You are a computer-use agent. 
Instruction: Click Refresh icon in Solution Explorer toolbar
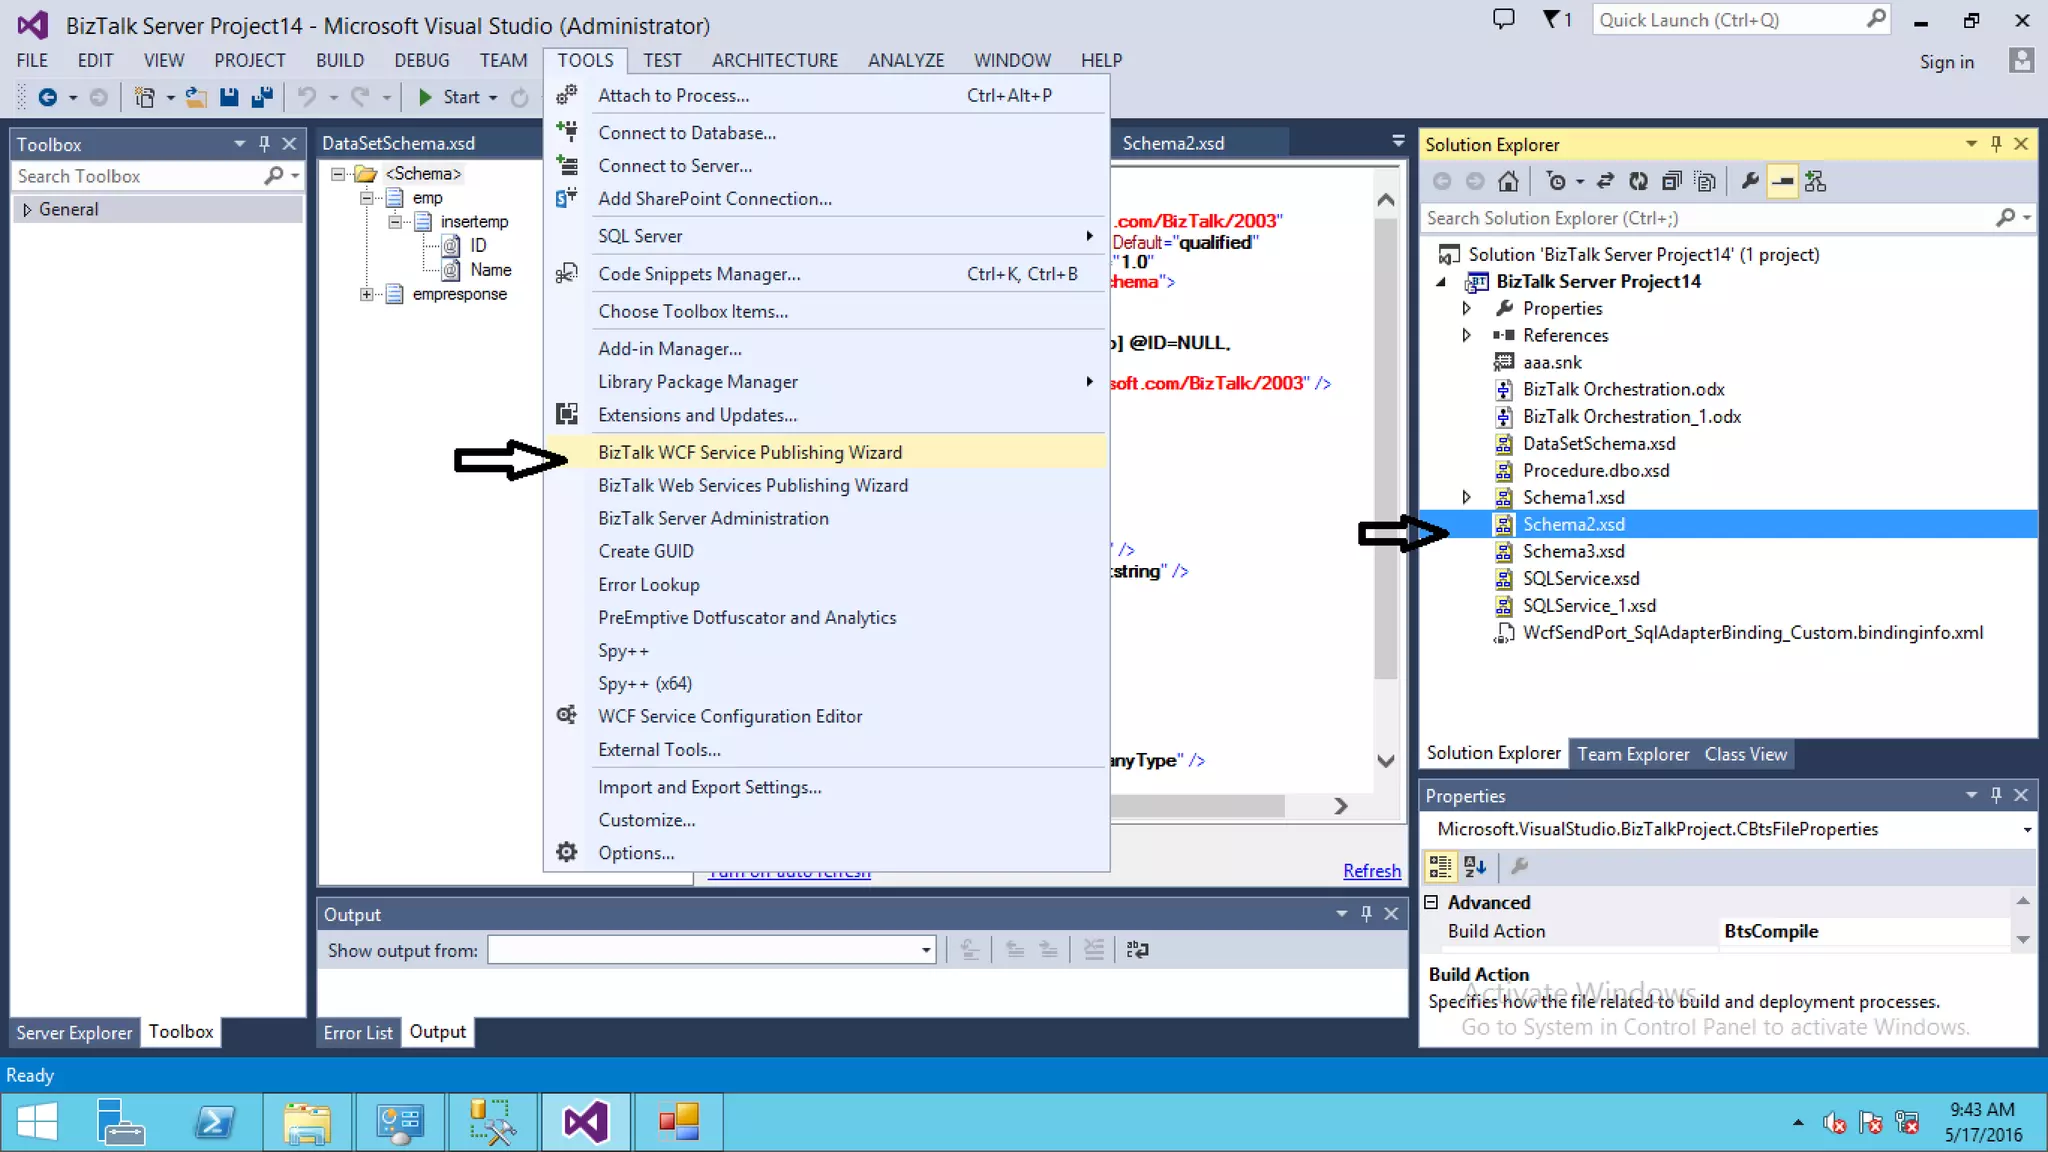(x=1638, y=181)
